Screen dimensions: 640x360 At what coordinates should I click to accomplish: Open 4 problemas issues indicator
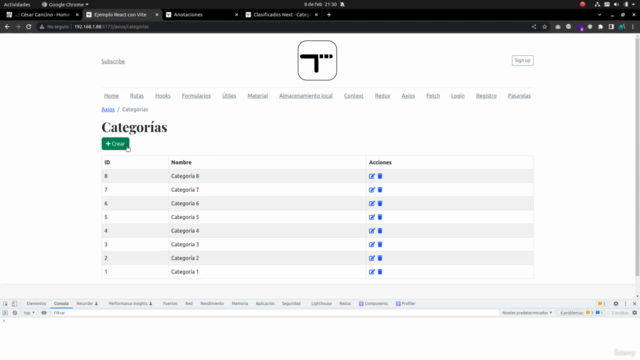point(581,313)
